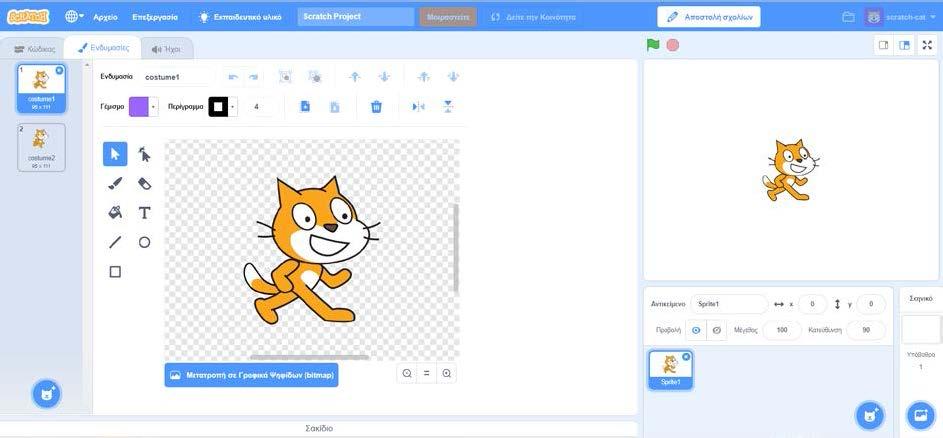Select the Brush tool

pos(115,184)
